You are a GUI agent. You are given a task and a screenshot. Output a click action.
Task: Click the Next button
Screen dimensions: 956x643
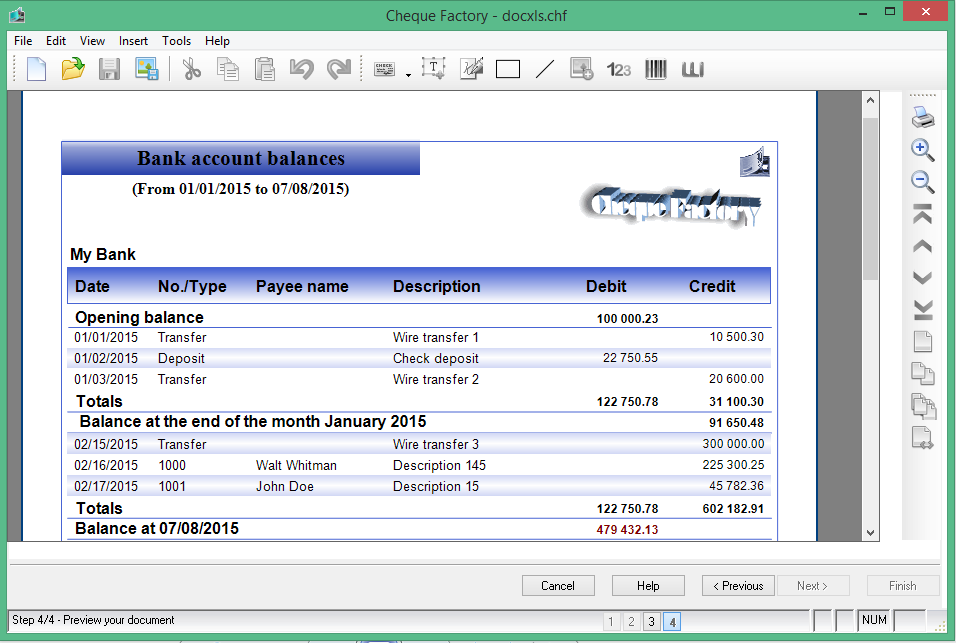point(812,586)
